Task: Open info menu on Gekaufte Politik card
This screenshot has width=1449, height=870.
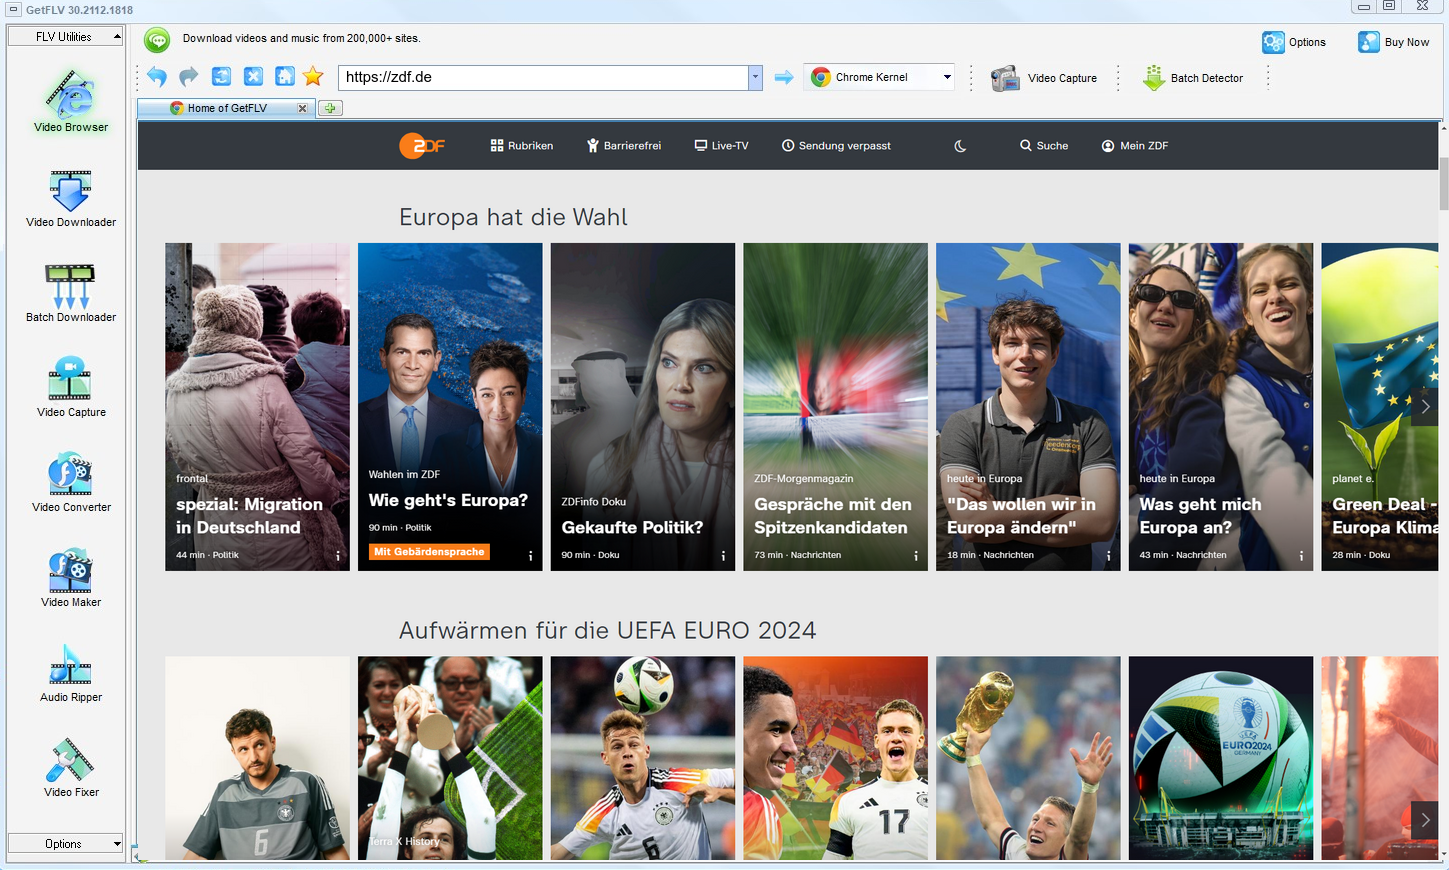Action: pyautogui.click(x=723, y=556)
